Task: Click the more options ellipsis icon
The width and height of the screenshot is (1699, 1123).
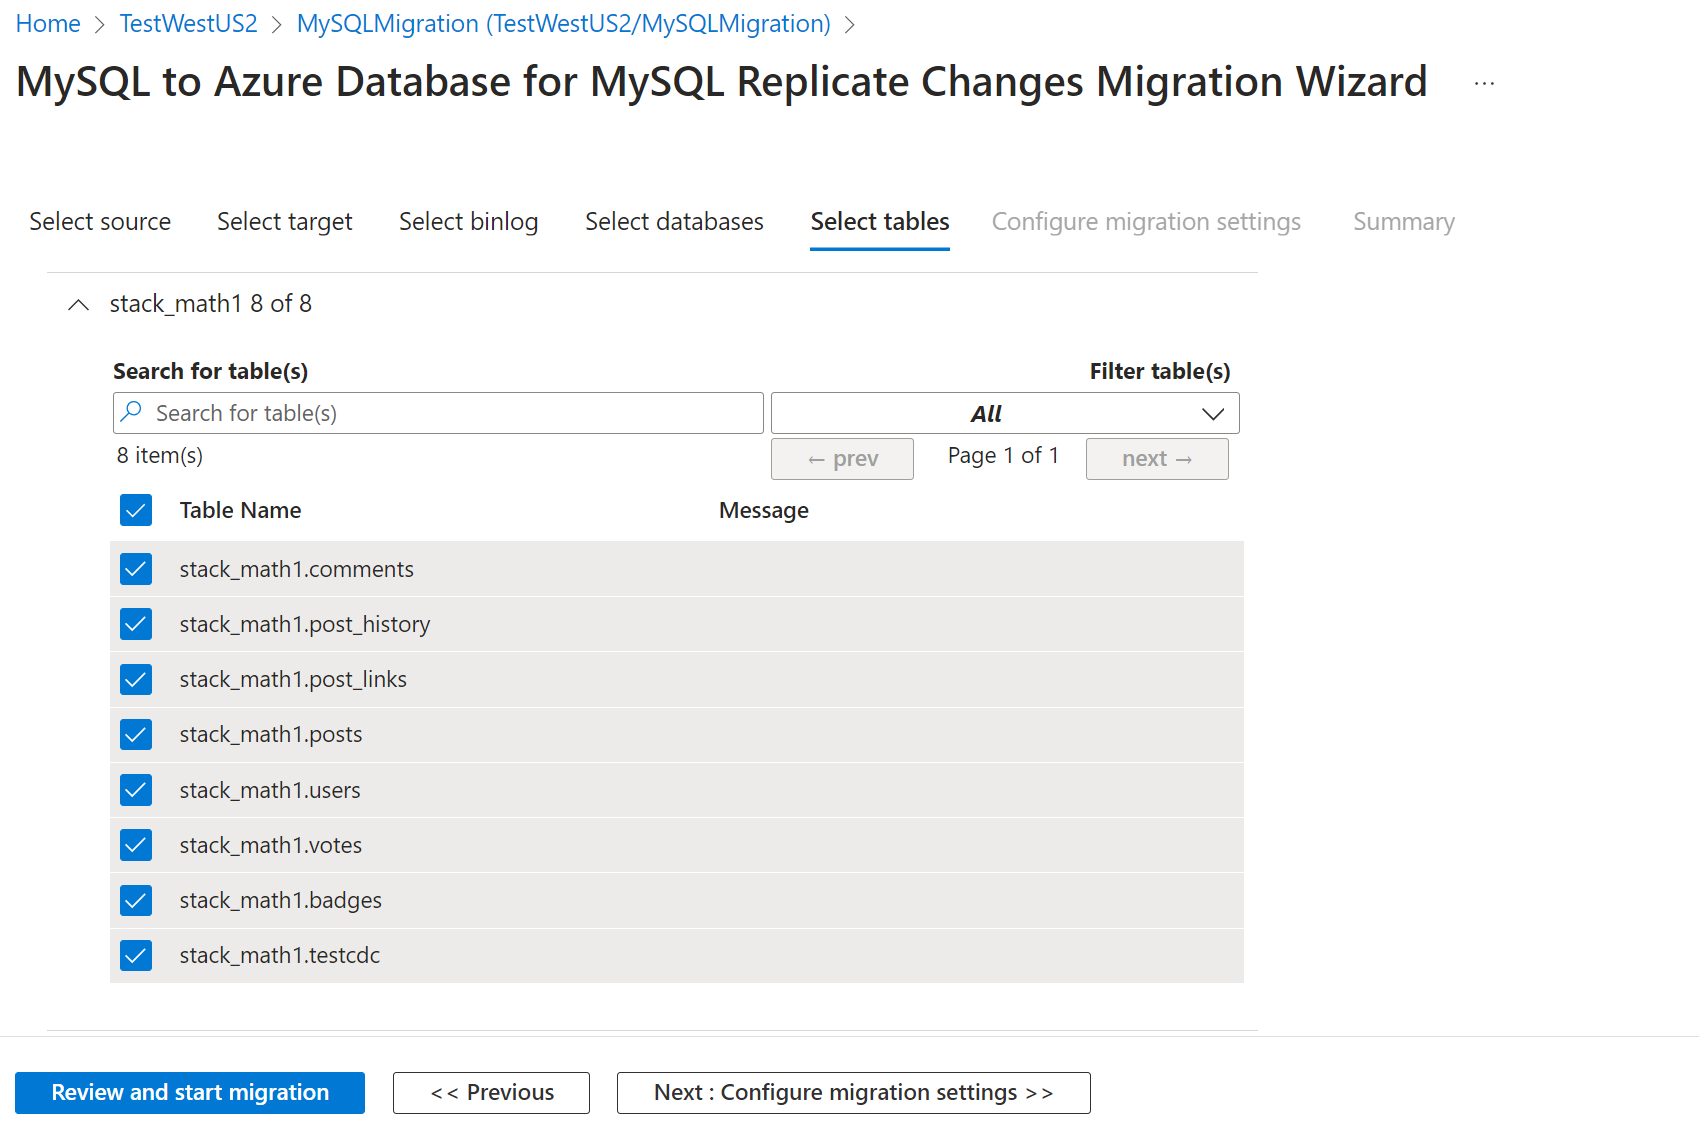Action: (x=1484, y=84)
